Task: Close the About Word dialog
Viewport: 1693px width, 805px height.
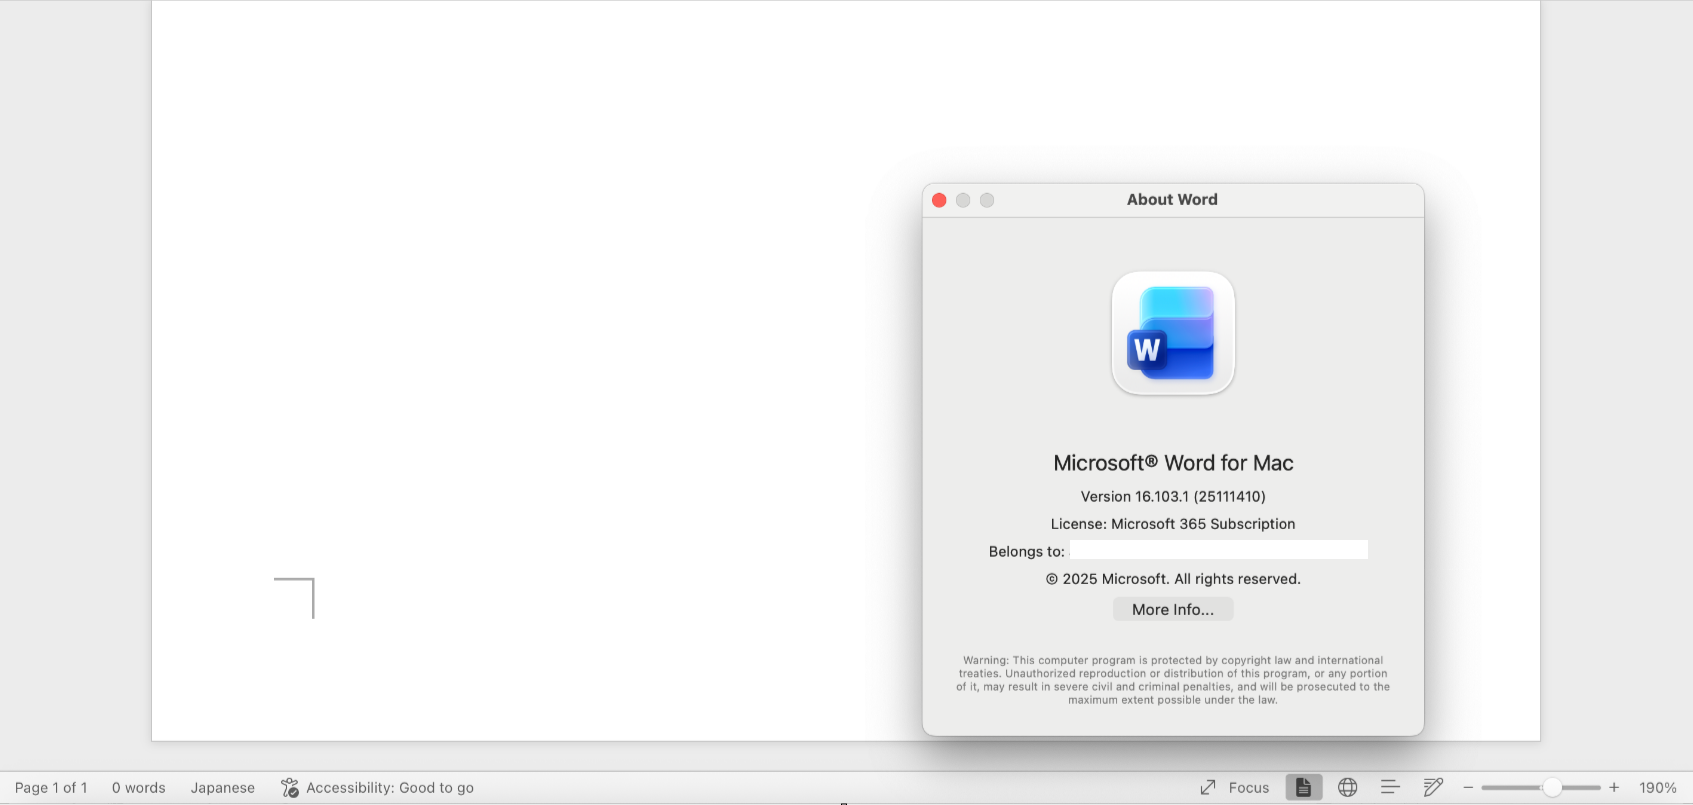Action: pos(939,200)
